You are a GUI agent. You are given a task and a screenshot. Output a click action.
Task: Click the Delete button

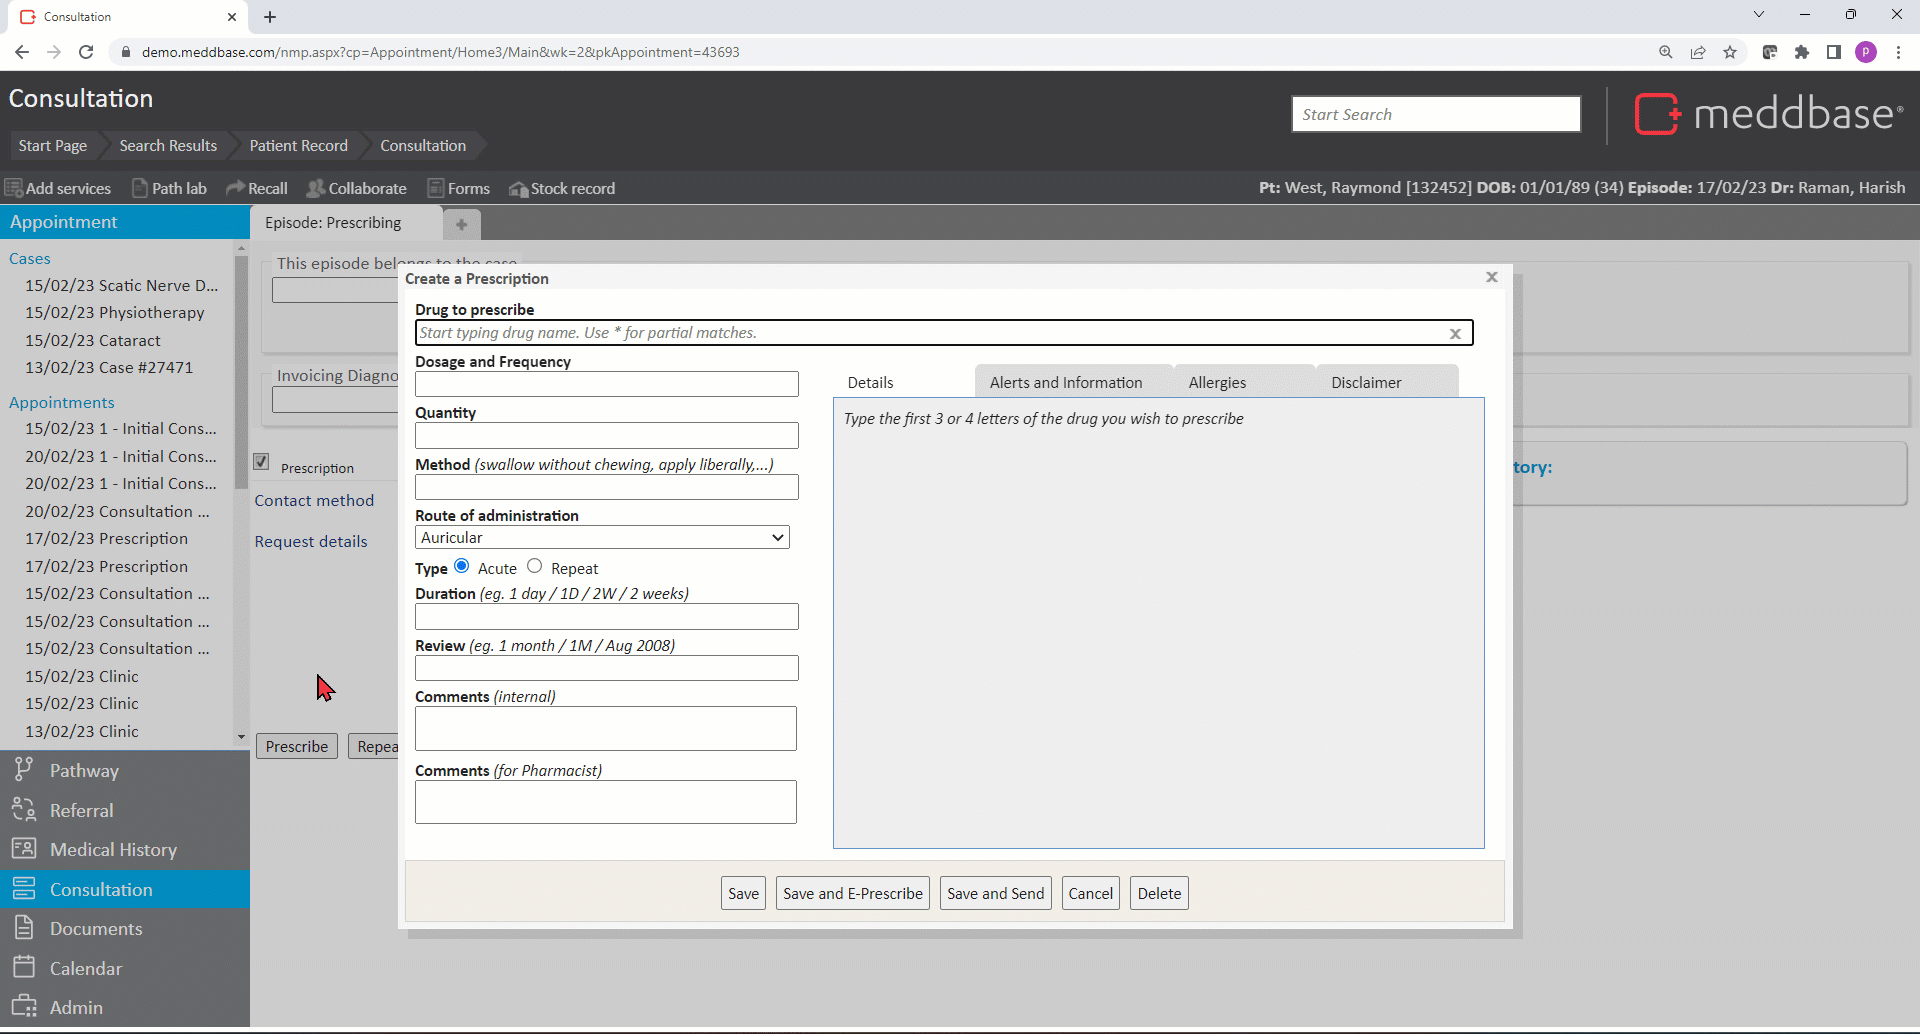click(x=1159, y=893)
